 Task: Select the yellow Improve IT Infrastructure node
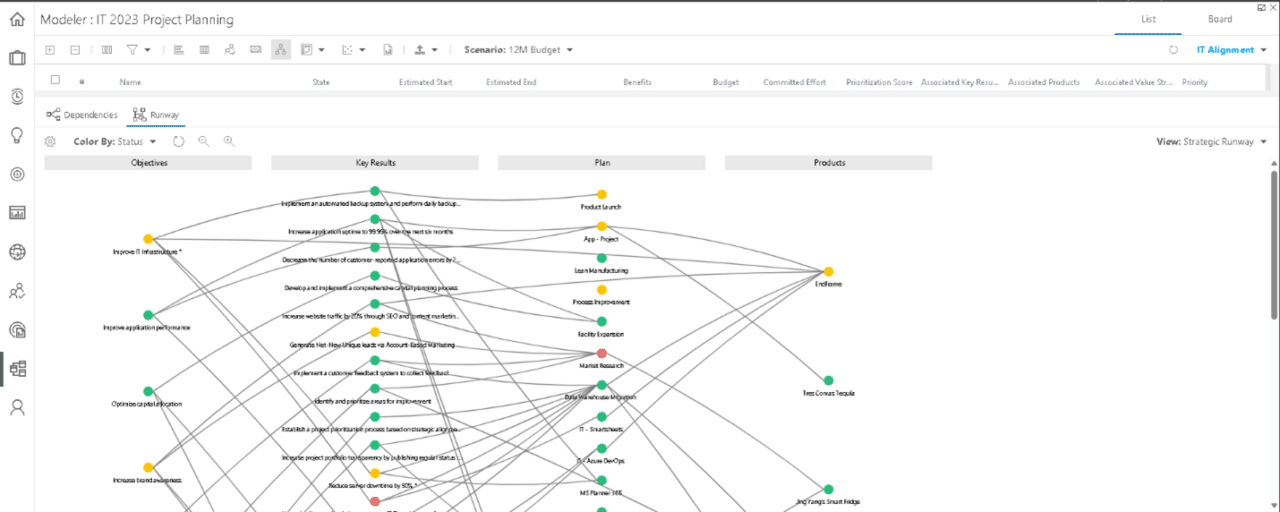(148, 239)
